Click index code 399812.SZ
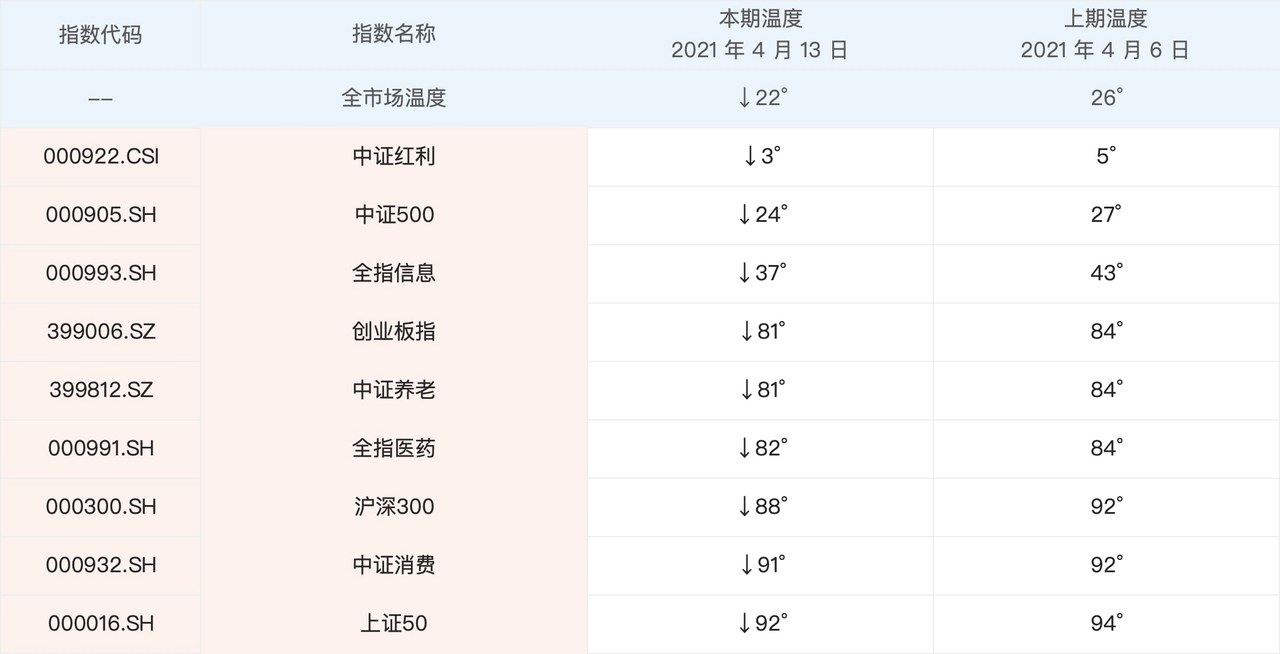The width and height of the screenshot is (1280, 654). (101, 390)
